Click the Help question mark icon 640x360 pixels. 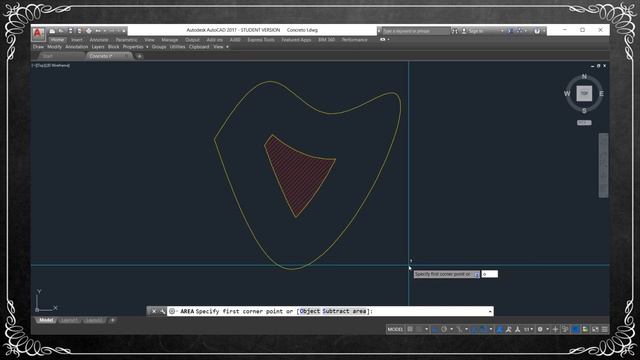point(537,31)
